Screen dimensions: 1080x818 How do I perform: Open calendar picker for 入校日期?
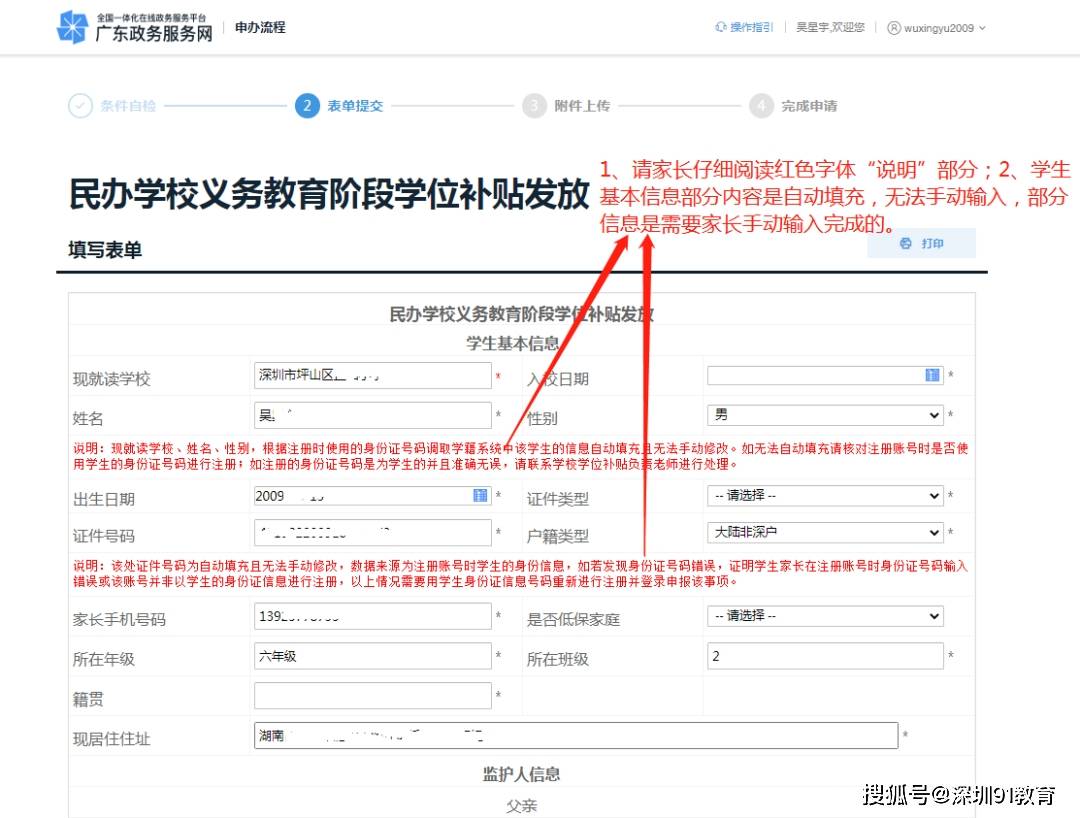click(x=932, y=375)
